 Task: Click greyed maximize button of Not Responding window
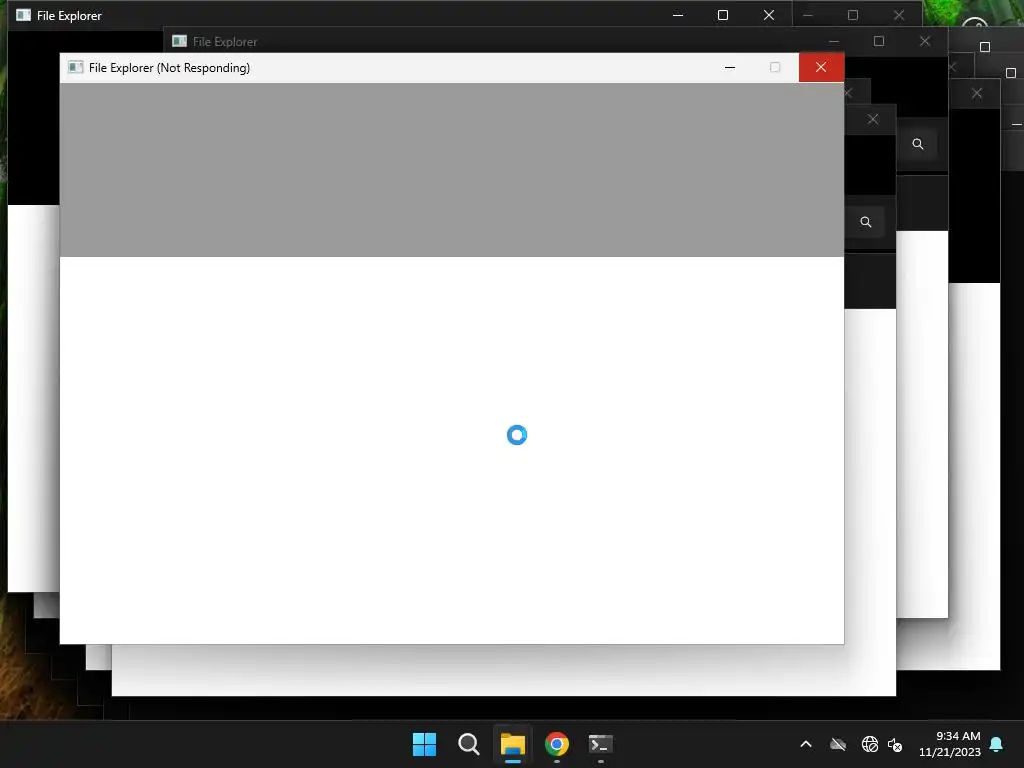tap(775, 67)
